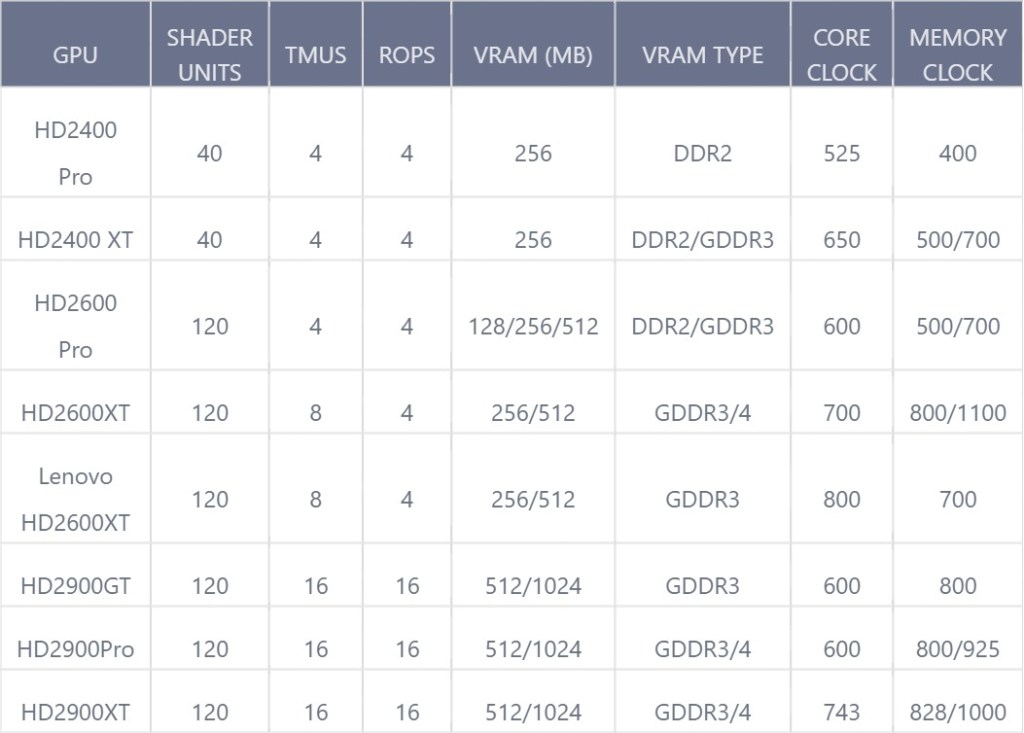The image size is (1024, 733).
Task: Select the MEMORY CLOCK header cell
Action: pyautogui.click(x=958, y=55)
